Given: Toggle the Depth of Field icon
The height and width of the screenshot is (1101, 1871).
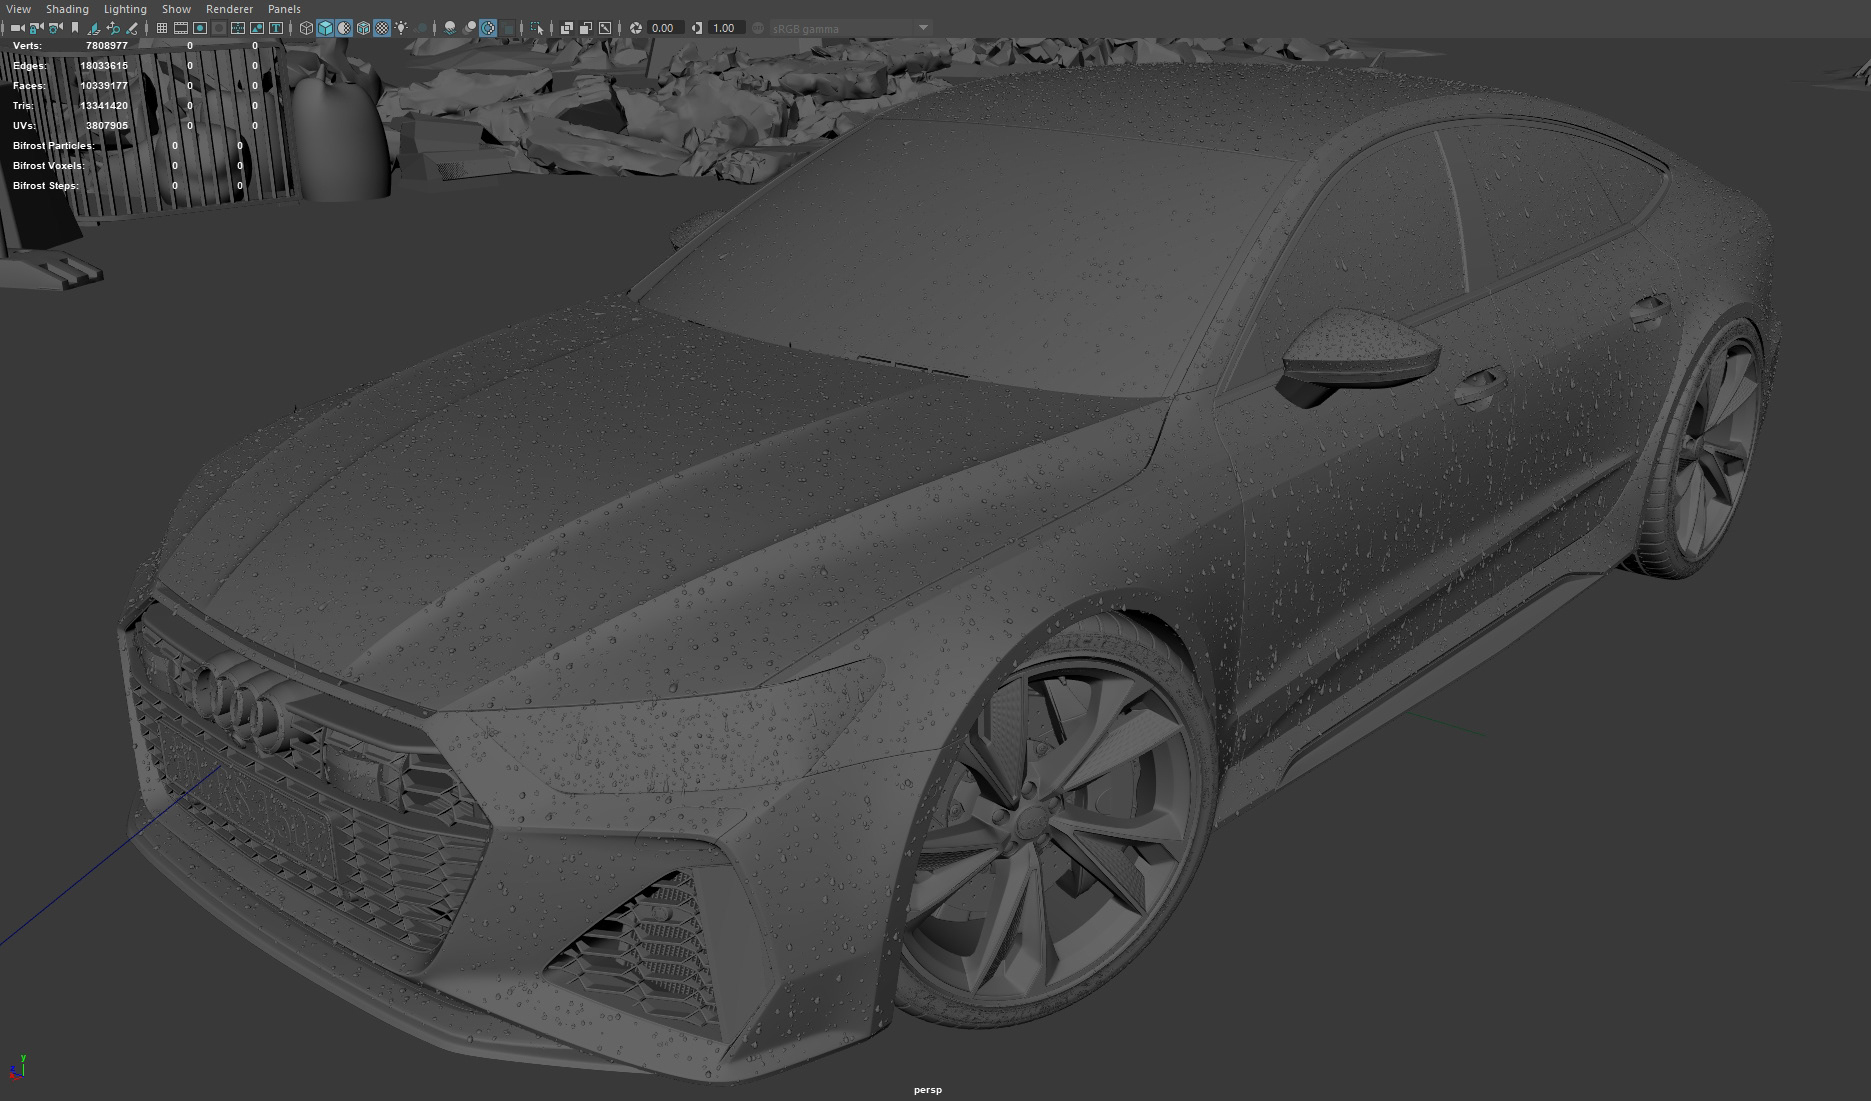Looking at the screenshot, I should click(507, 28).
